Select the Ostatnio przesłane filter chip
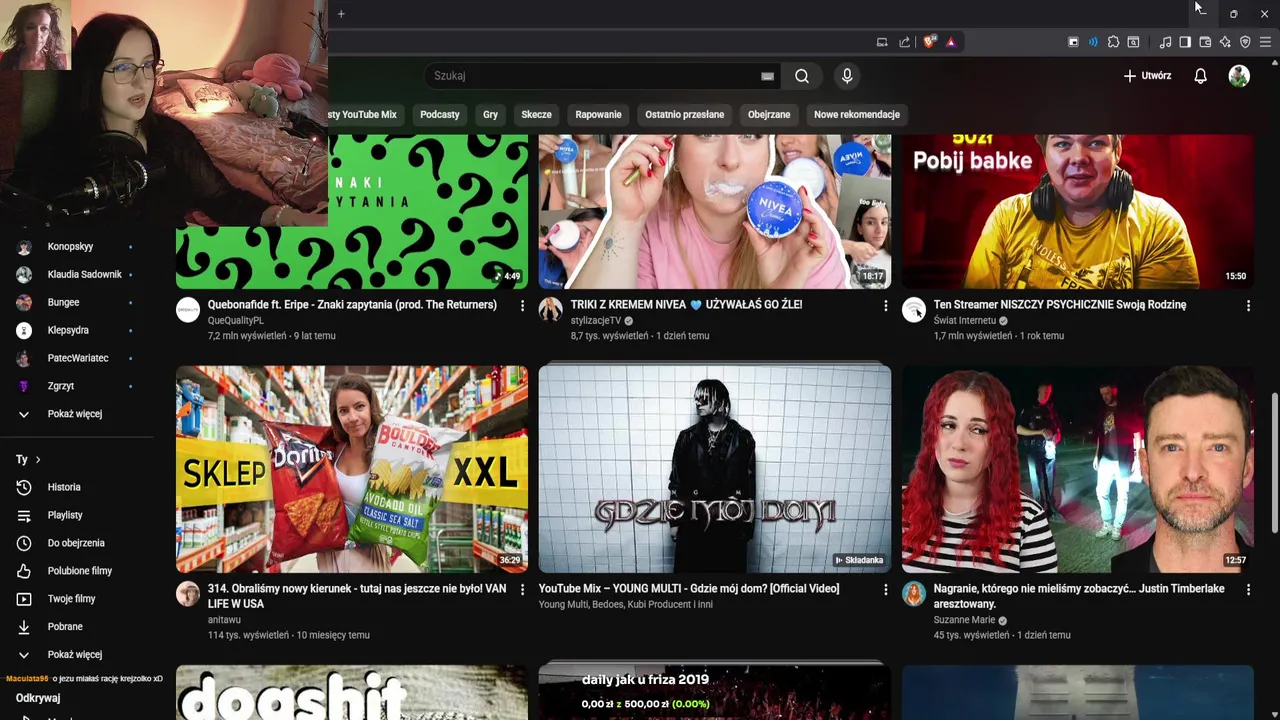The width and height of the screenshot is (1280, 720). point(684,114)
